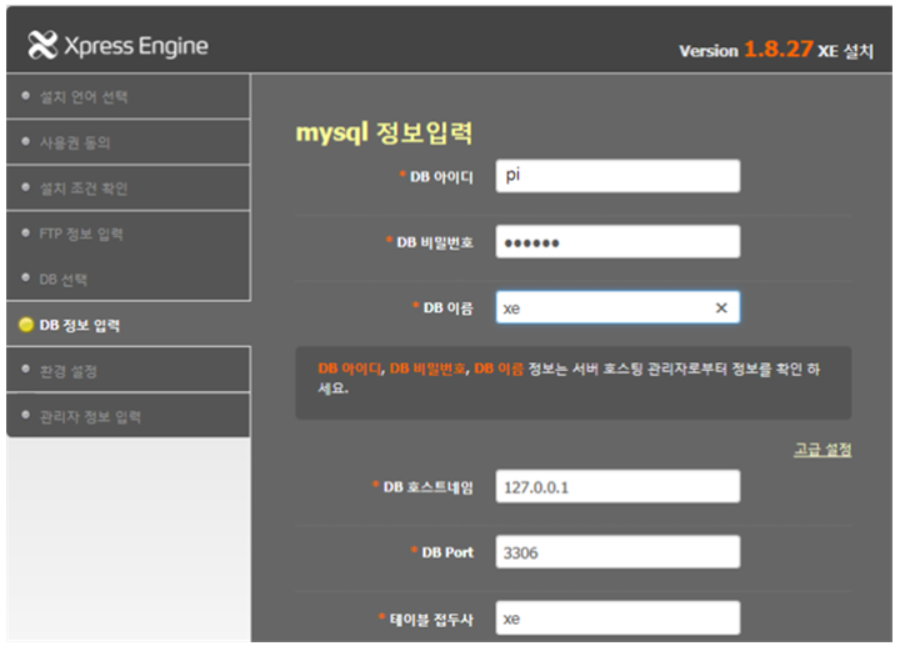Open the 고급 설정 link

coord(822,450)
